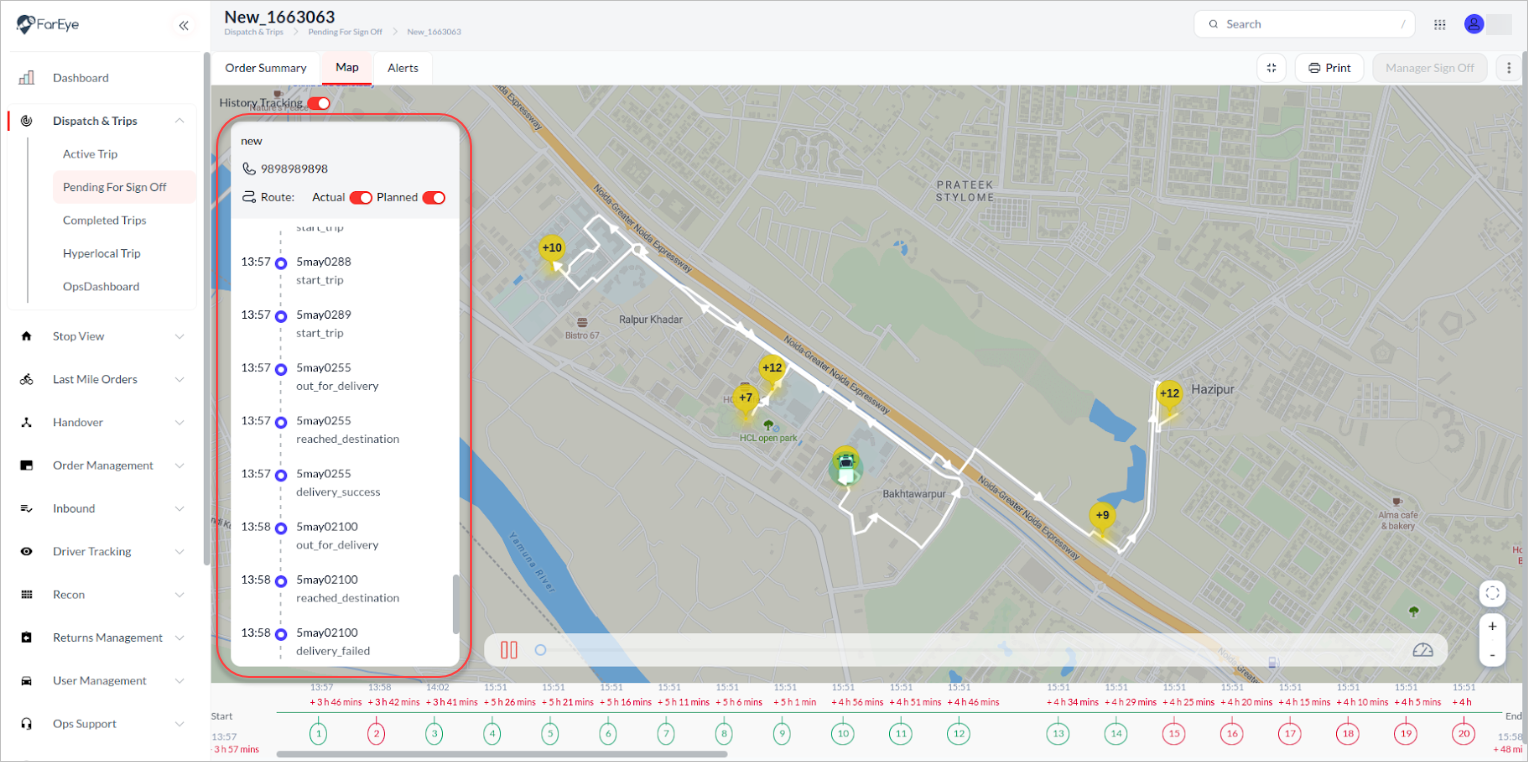The height and width of the screenshot is (762, 1528).
Task: Click the Manager Sign Off button
Action: tap(1430, 68)
